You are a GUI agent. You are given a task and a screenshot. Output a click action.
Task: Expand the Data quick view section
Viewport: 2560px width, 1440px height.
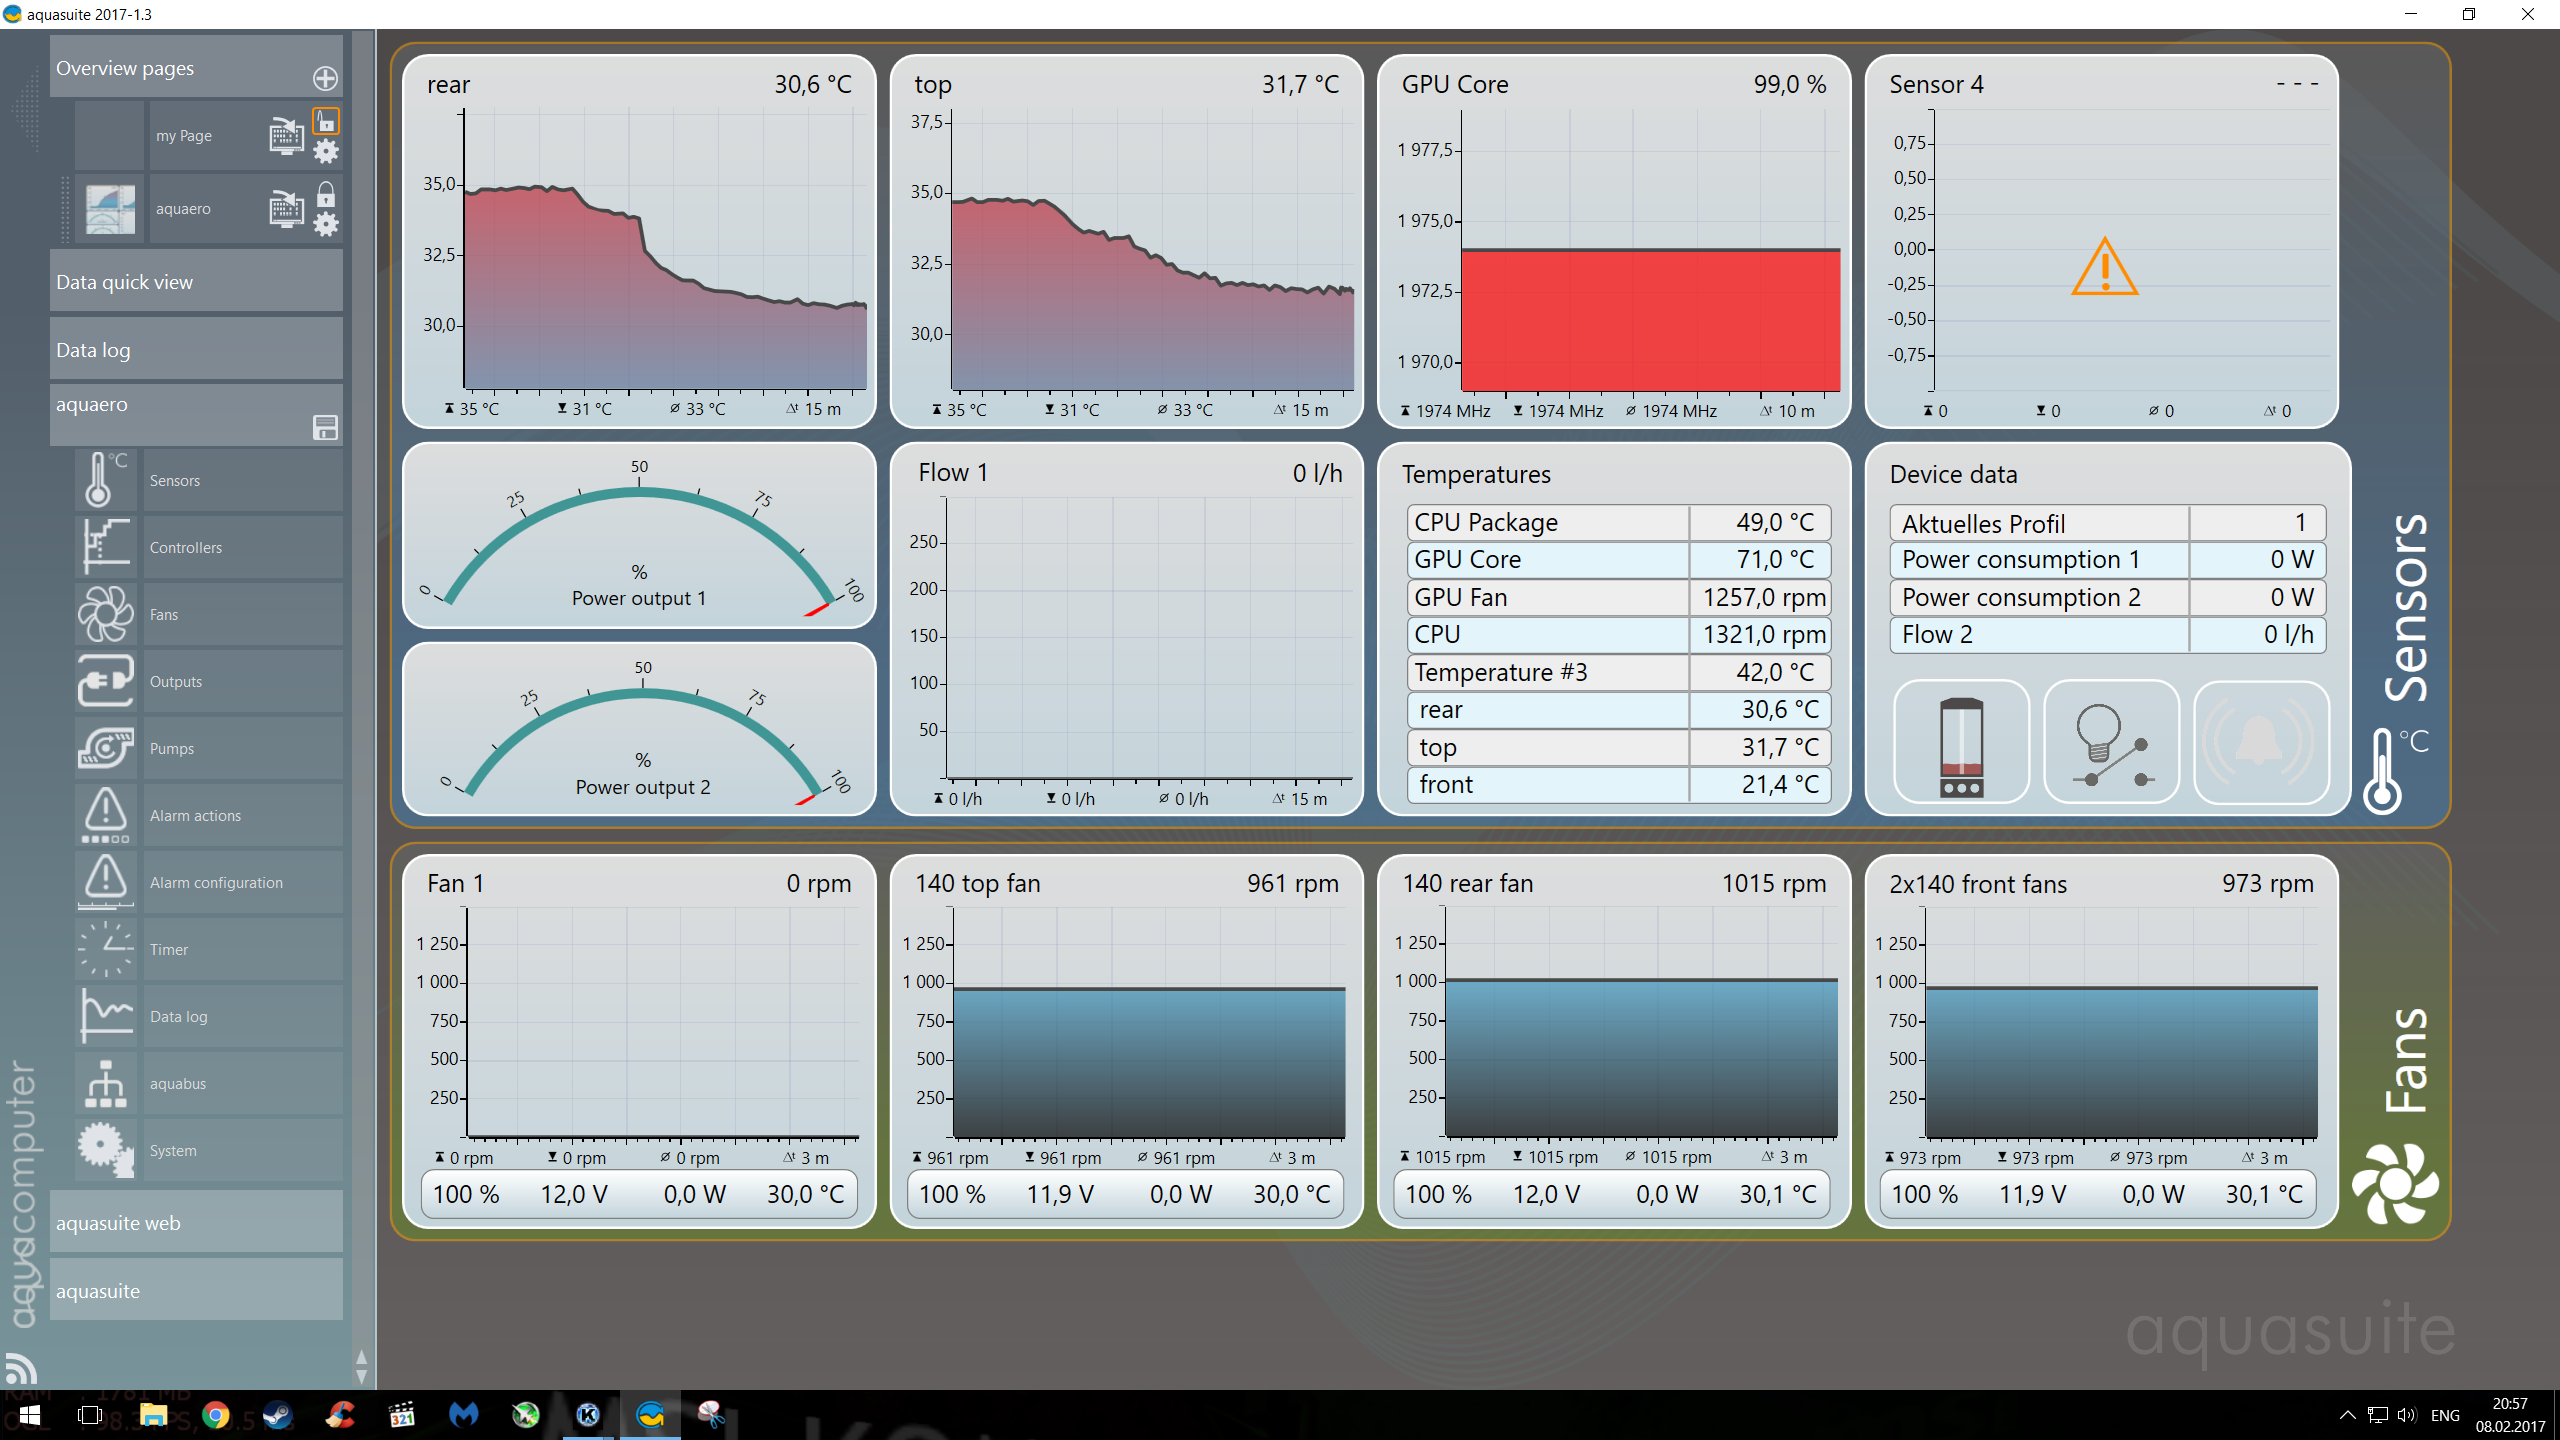tap(196, 281)
